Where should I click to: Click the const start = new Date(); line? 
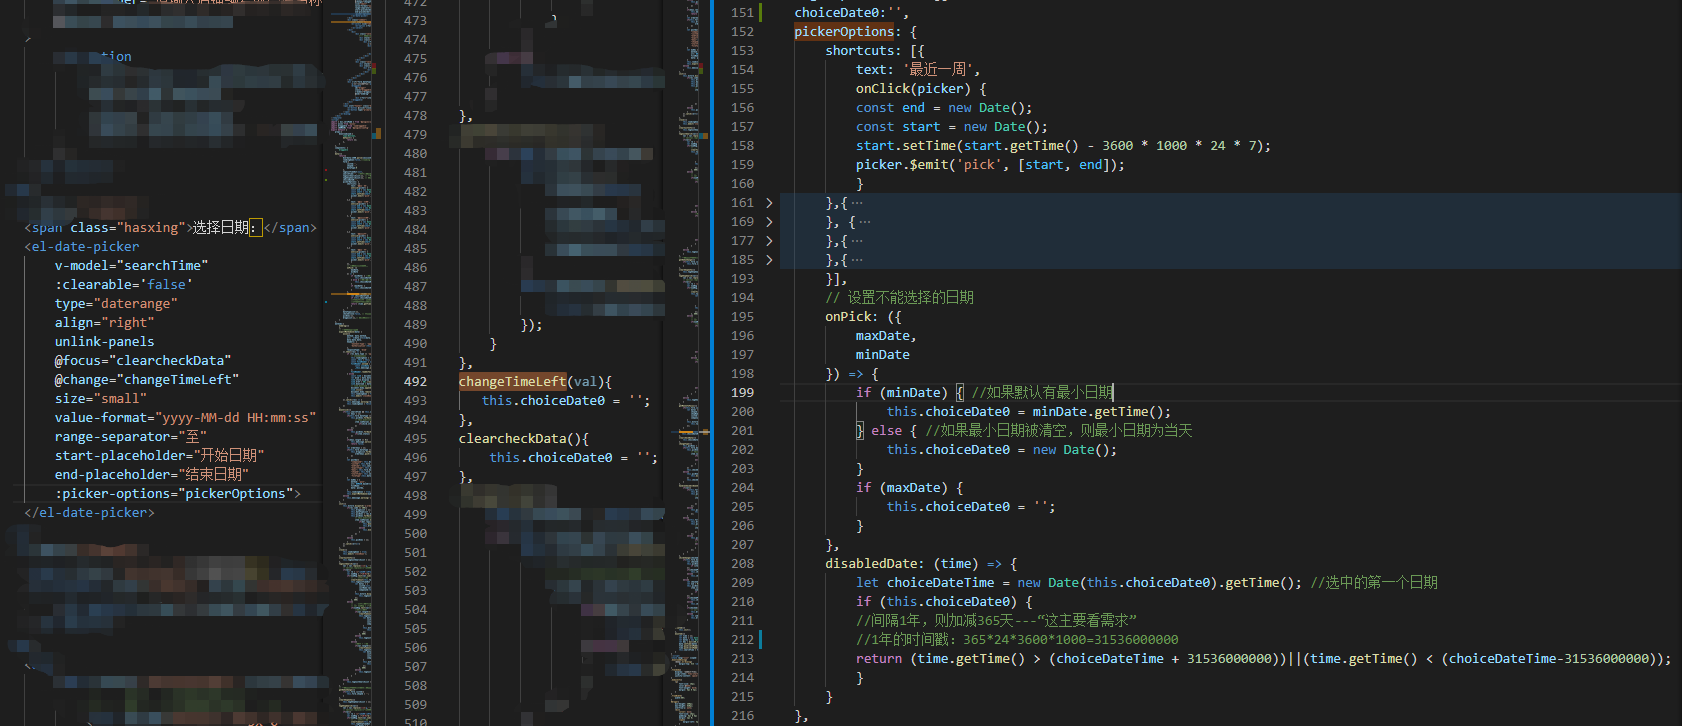click(x=952, y=127)
